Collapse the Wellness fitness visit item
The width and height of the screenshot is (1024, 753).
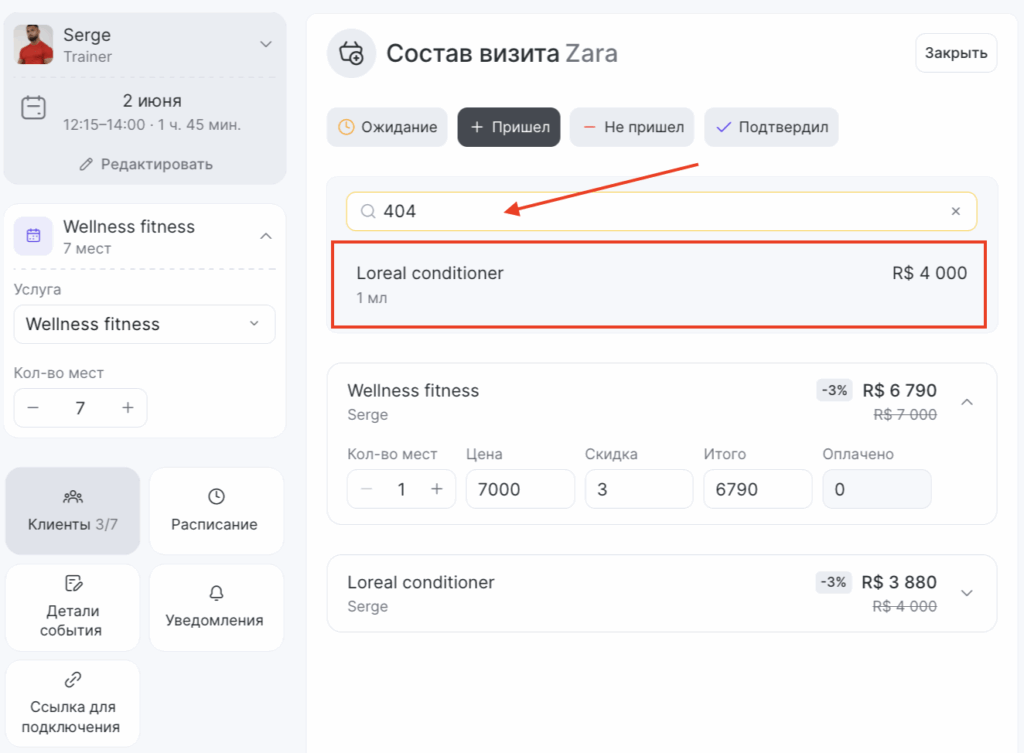click(966, 402)
